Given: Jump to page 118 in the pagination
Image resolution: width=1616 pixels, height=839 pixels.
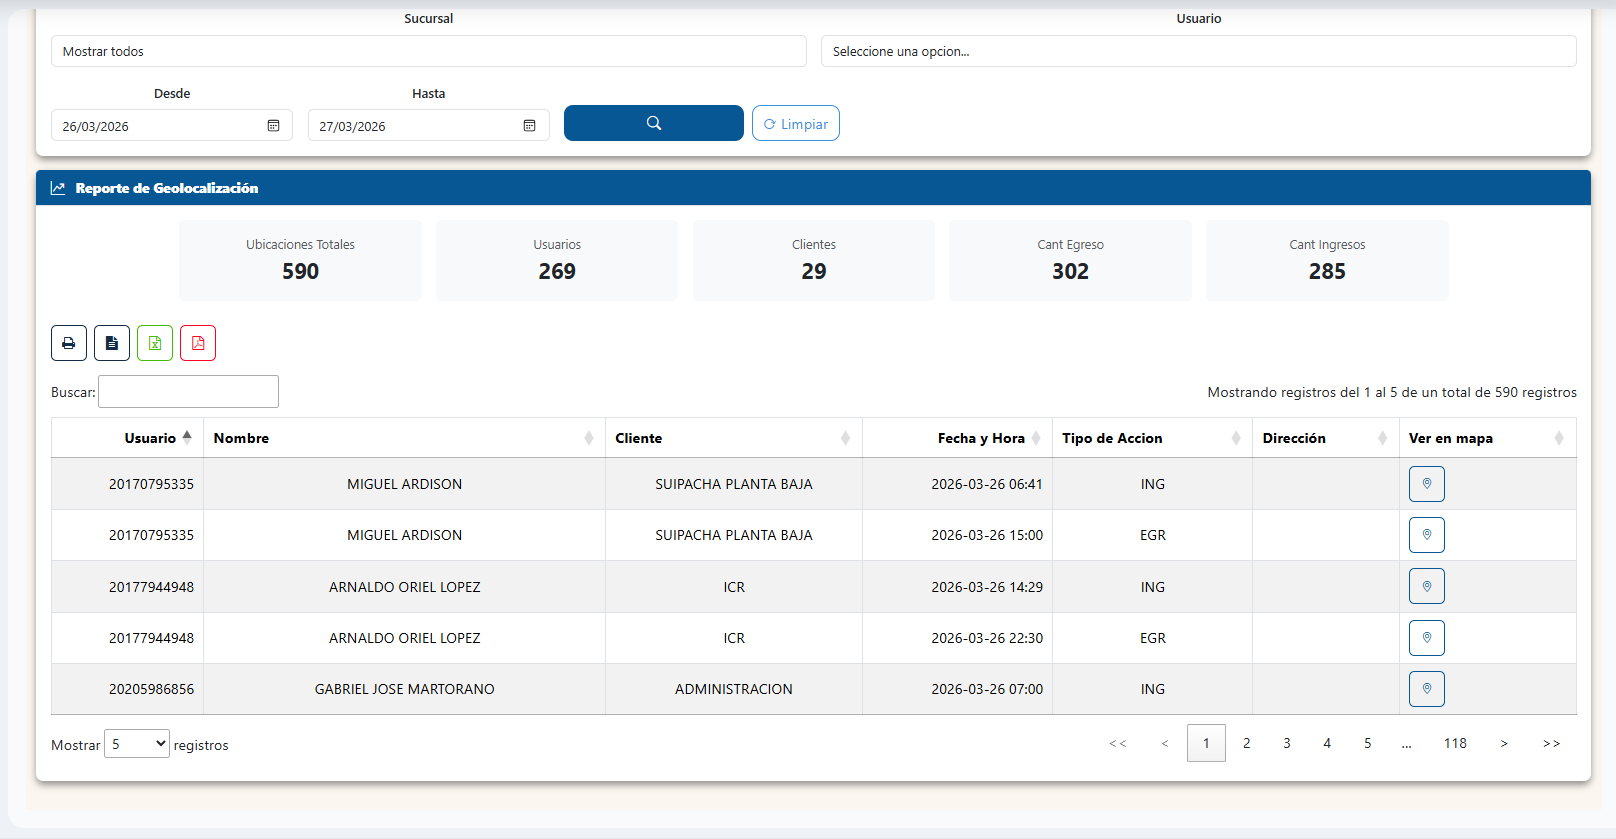Looking at the screenshot, I should pos(1455,743).
